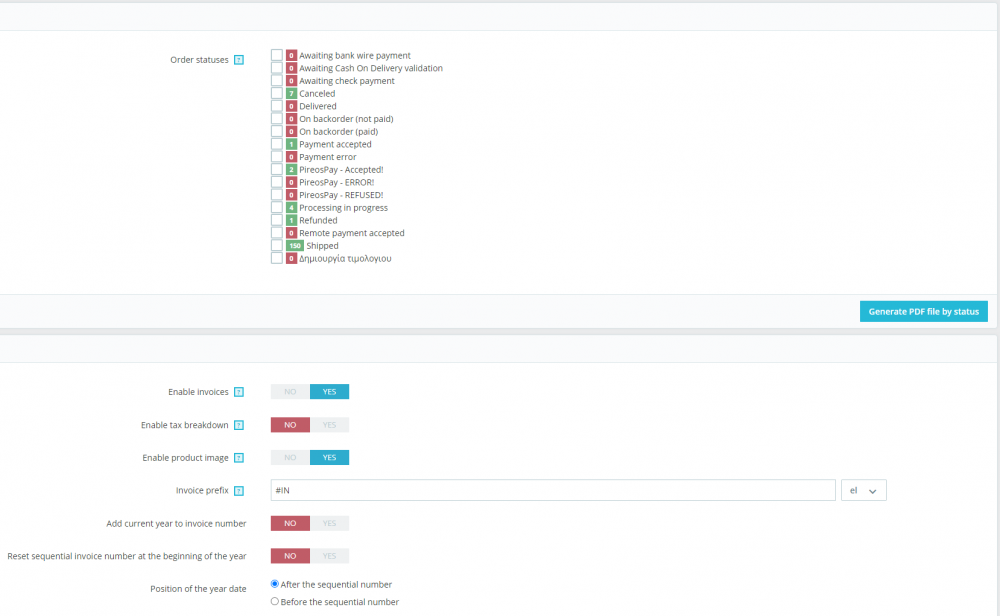
Task: Click the red badge next to Payment error
Action: [x=290, y=156]
